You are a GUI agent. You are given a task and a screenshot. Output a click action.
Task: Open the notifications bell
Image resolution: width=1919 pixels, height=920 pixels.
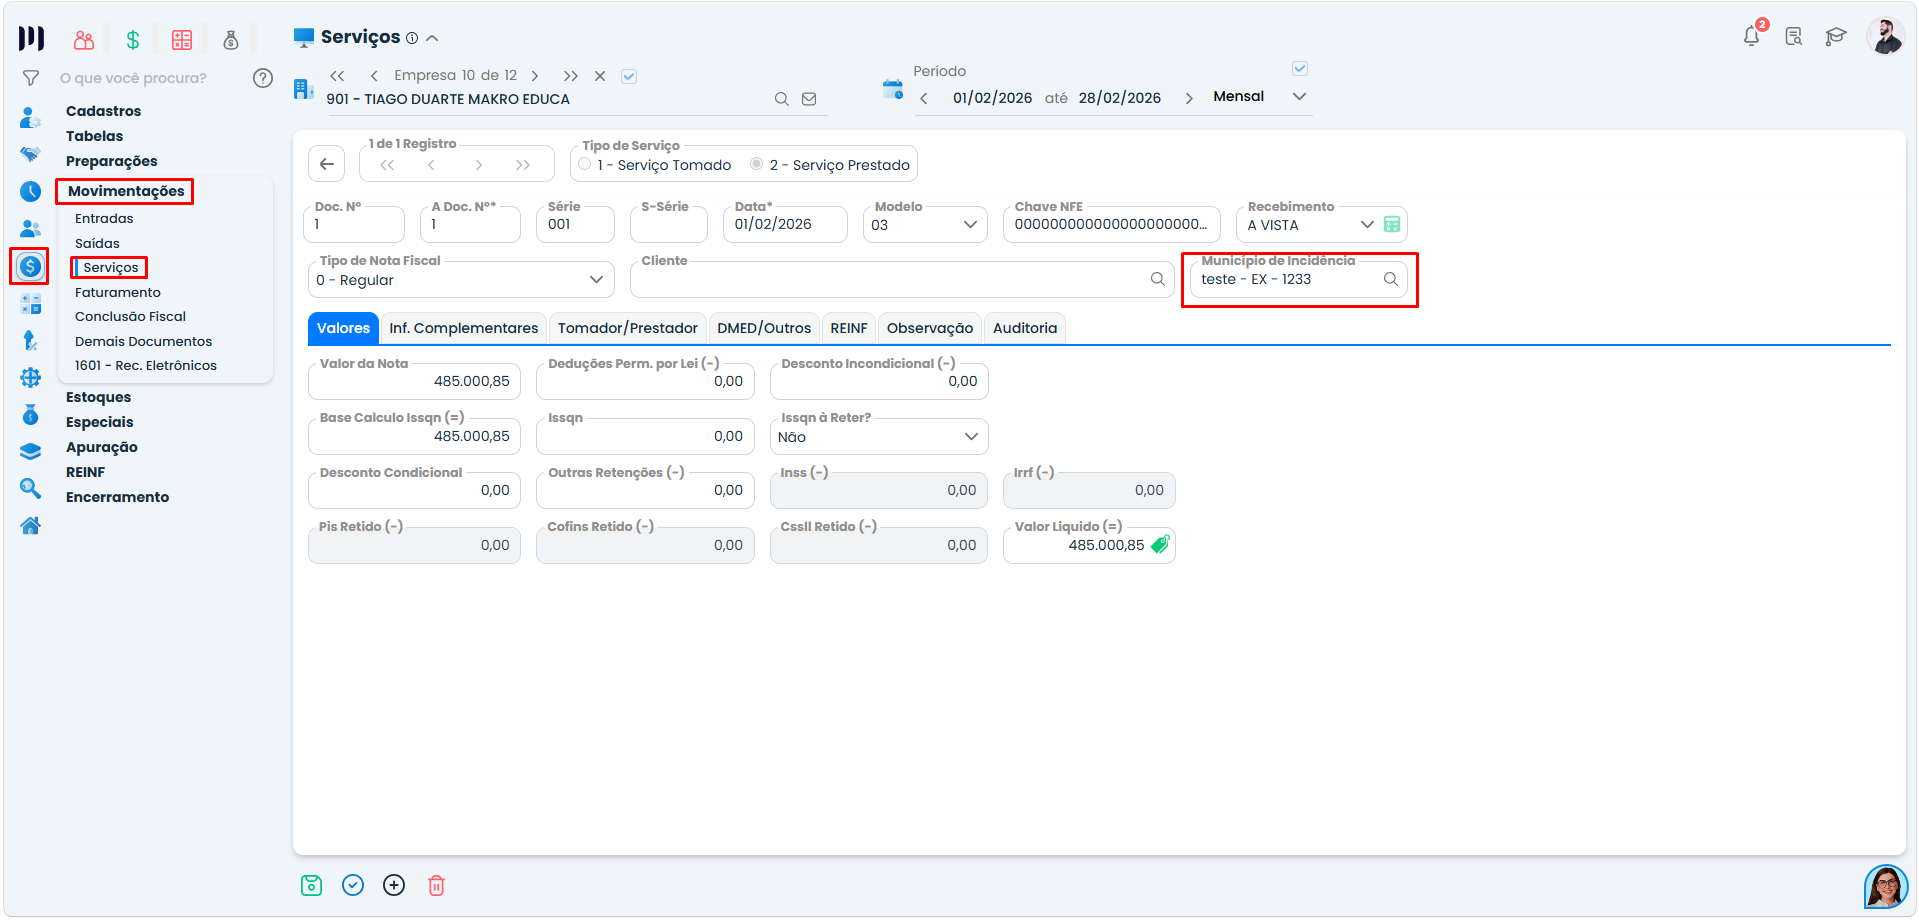click(x=1752, y=37)
